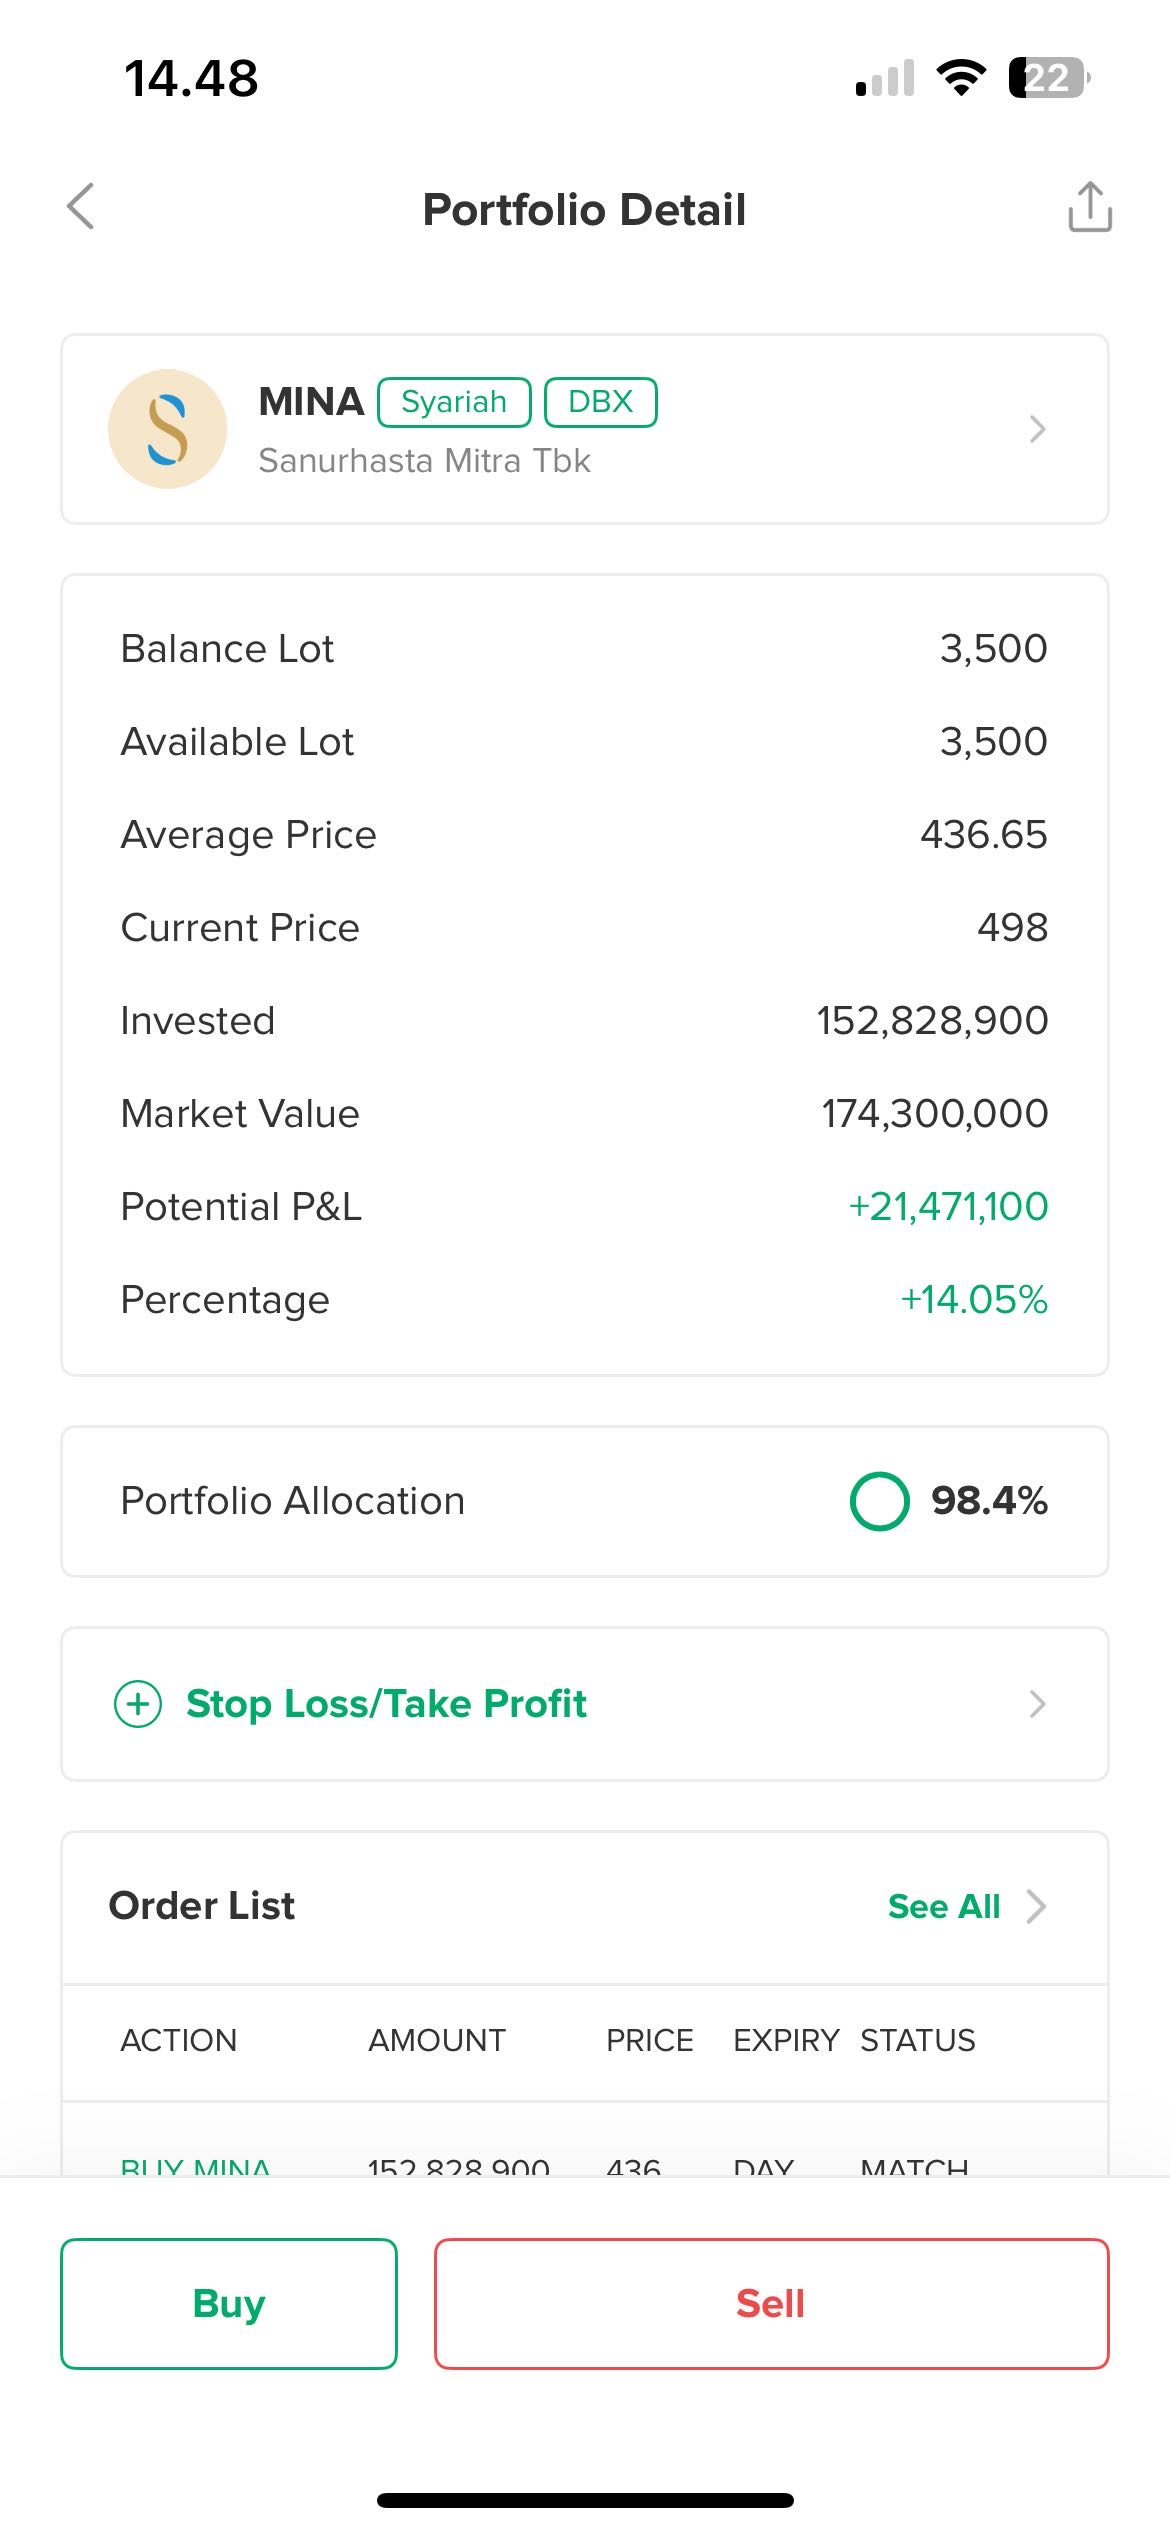Tap the back arrow icon
The height and width of the screenshot is (2532, 1170).
(x=81, y=207)
